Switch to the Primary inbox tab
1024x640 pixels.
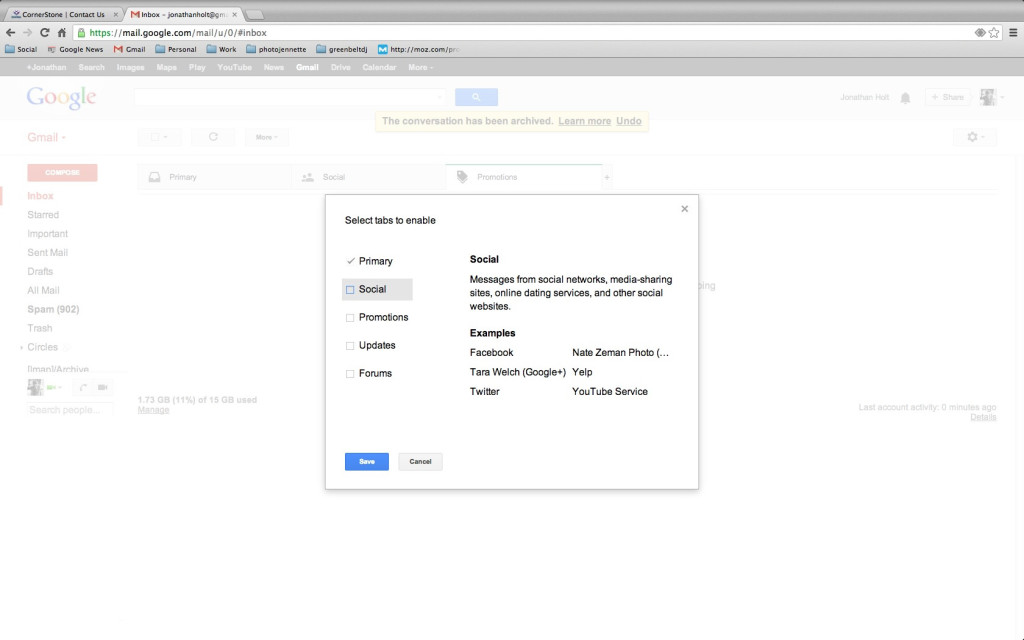point(214,177)
